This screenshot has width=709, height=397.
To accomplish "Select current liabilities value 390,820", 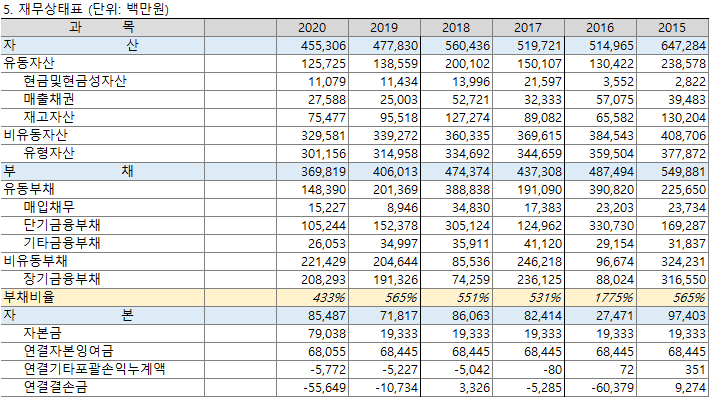I will coord(611,190).
